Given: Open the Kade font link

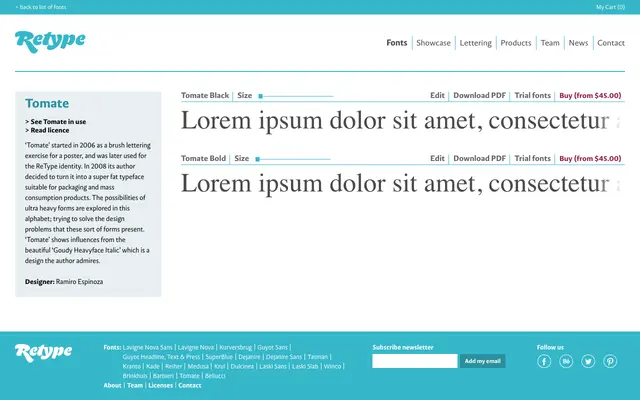Looking at the screenshot, I should coord(153,366).
